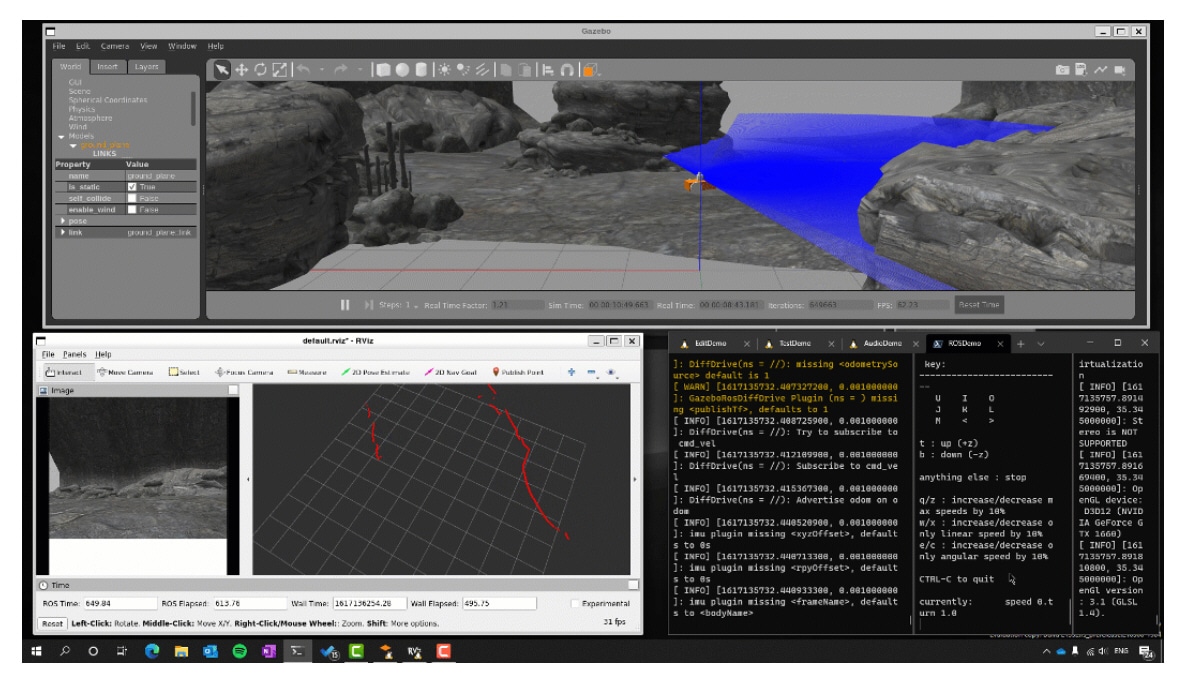The image size is (1179, 678).
Task: Open the Panels menu in RViz
Action: [x=75, y=354]
